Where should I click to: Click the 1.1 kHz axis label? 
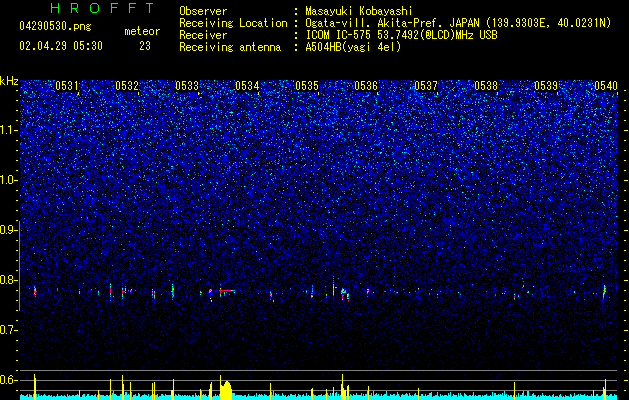click(8, 130)
